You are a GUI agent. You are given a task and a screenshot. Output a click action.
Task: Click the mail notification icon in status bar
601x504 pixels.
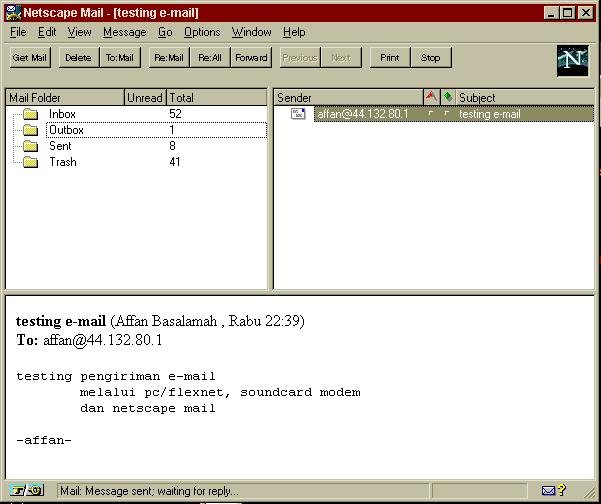[x=548, y=491]
